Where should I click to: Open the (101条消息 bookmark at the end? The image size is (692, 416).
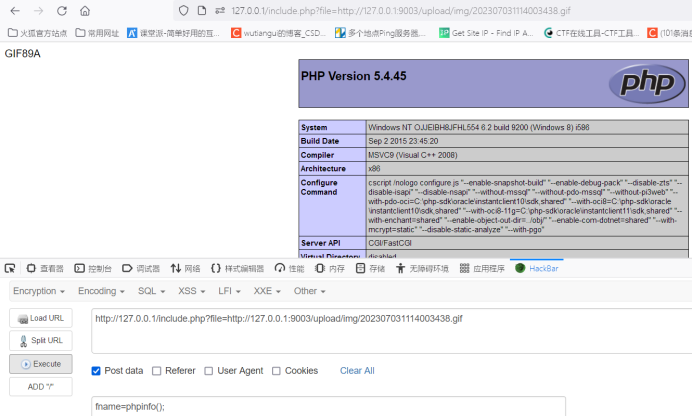click(x=669, y=33)
